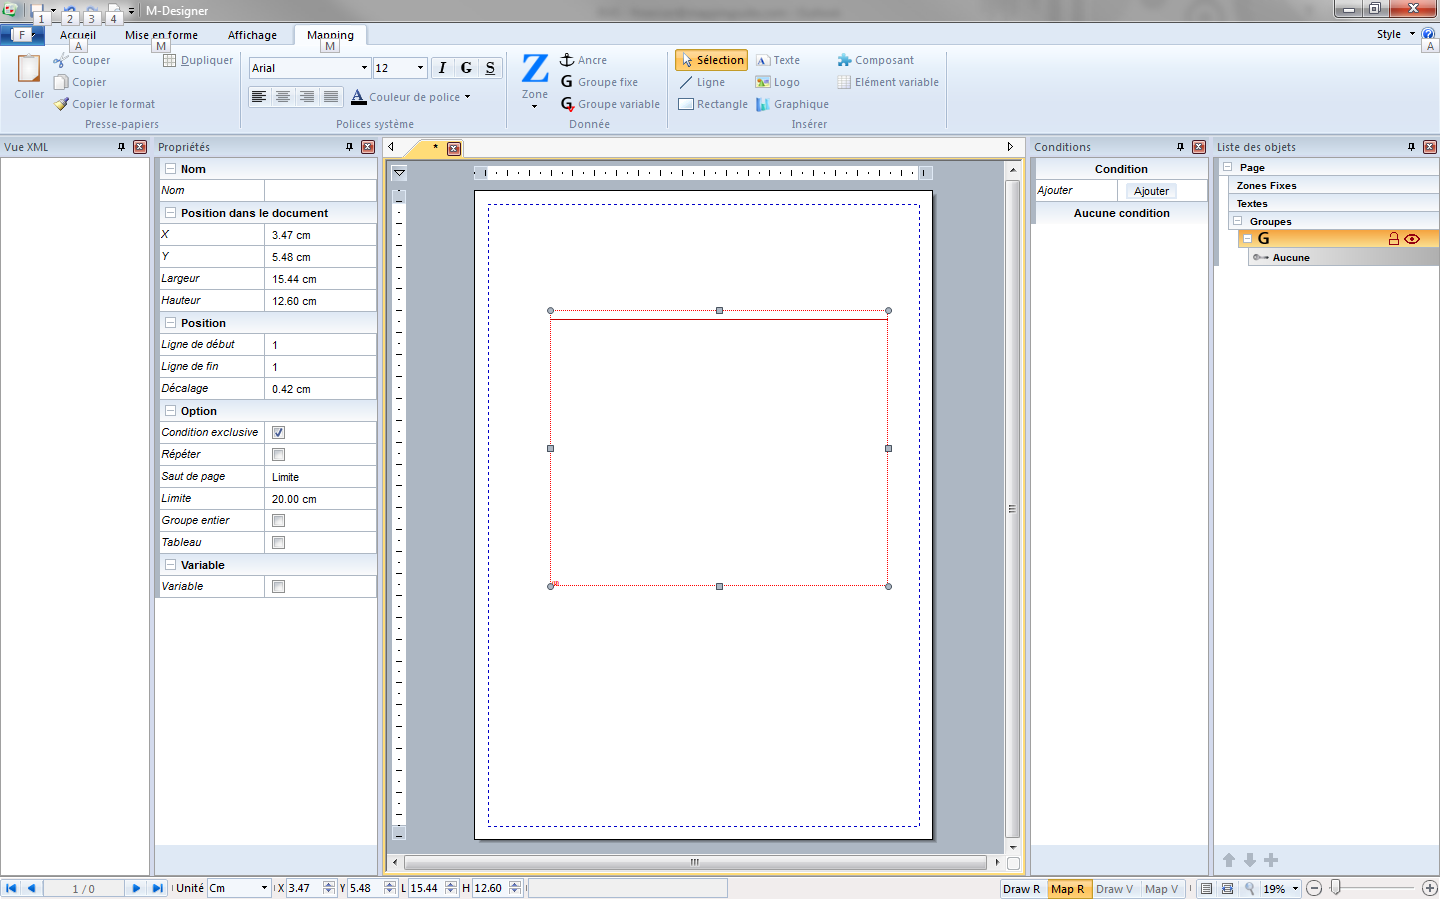1440x900 pixels.
Task: Switch to the Affichage ribbon tab
Action: click(252, 34)
